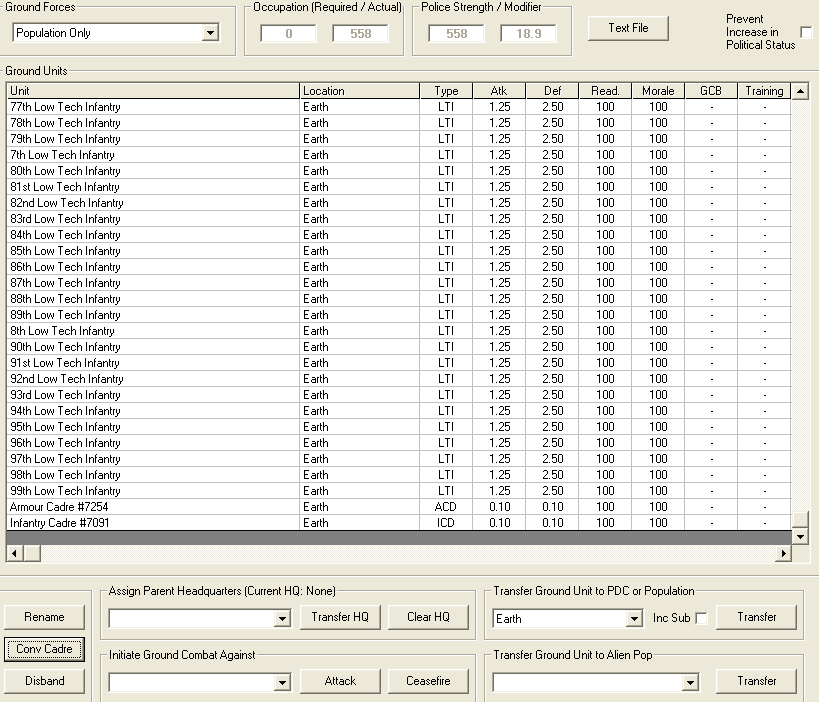The image size is (819, 702).
Task: Click the Disband button
Action: point(44,681)
